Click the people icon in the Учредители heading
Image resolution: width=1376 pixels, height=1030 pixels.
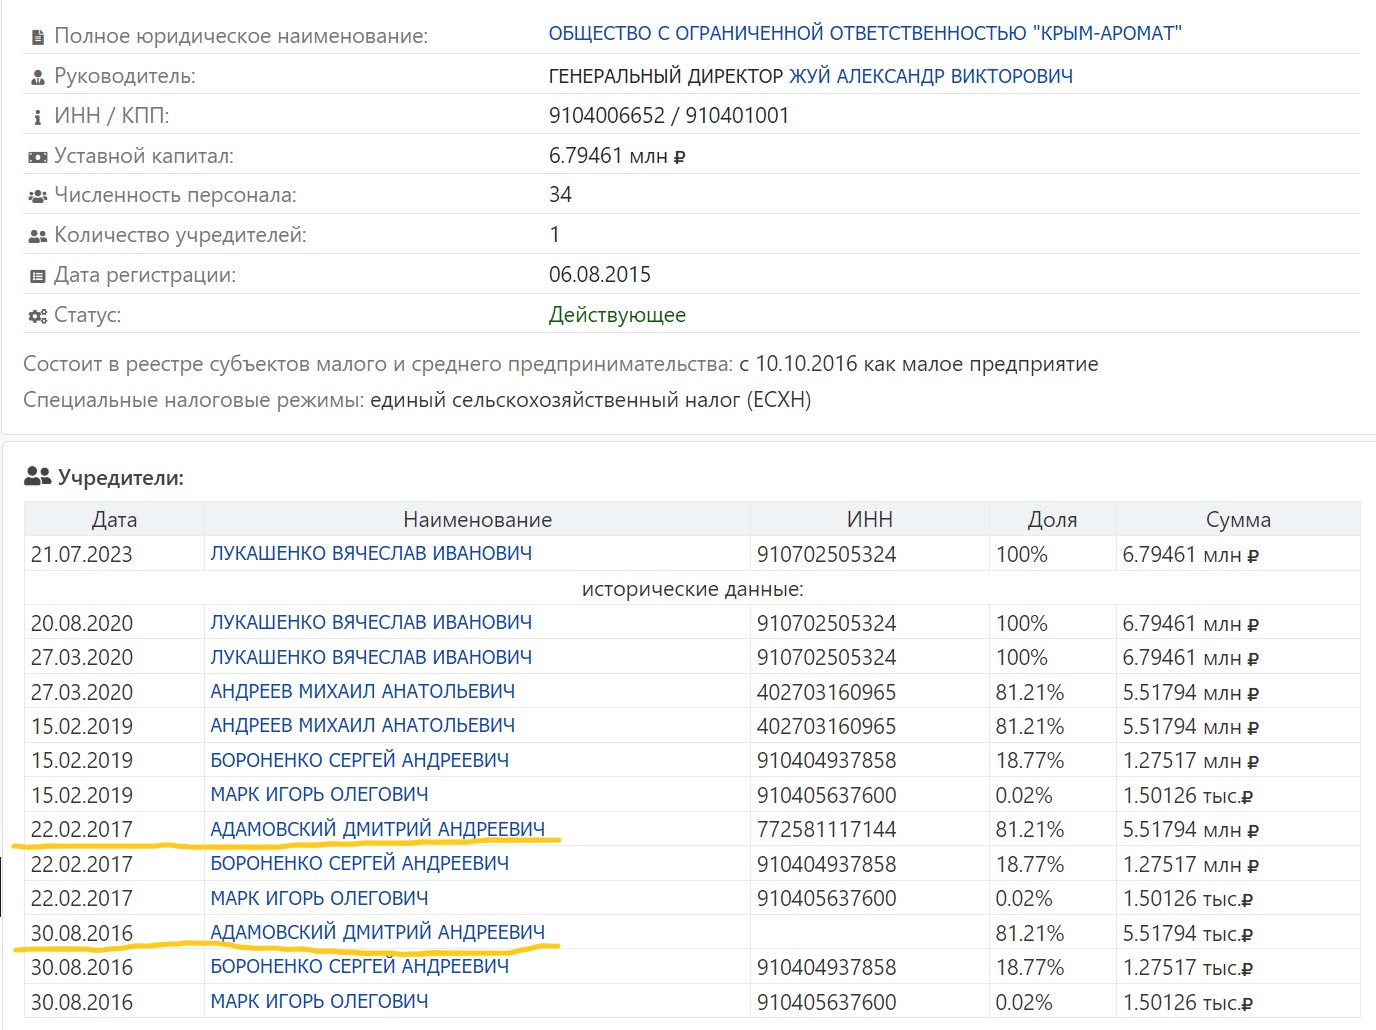click(38, 477)
